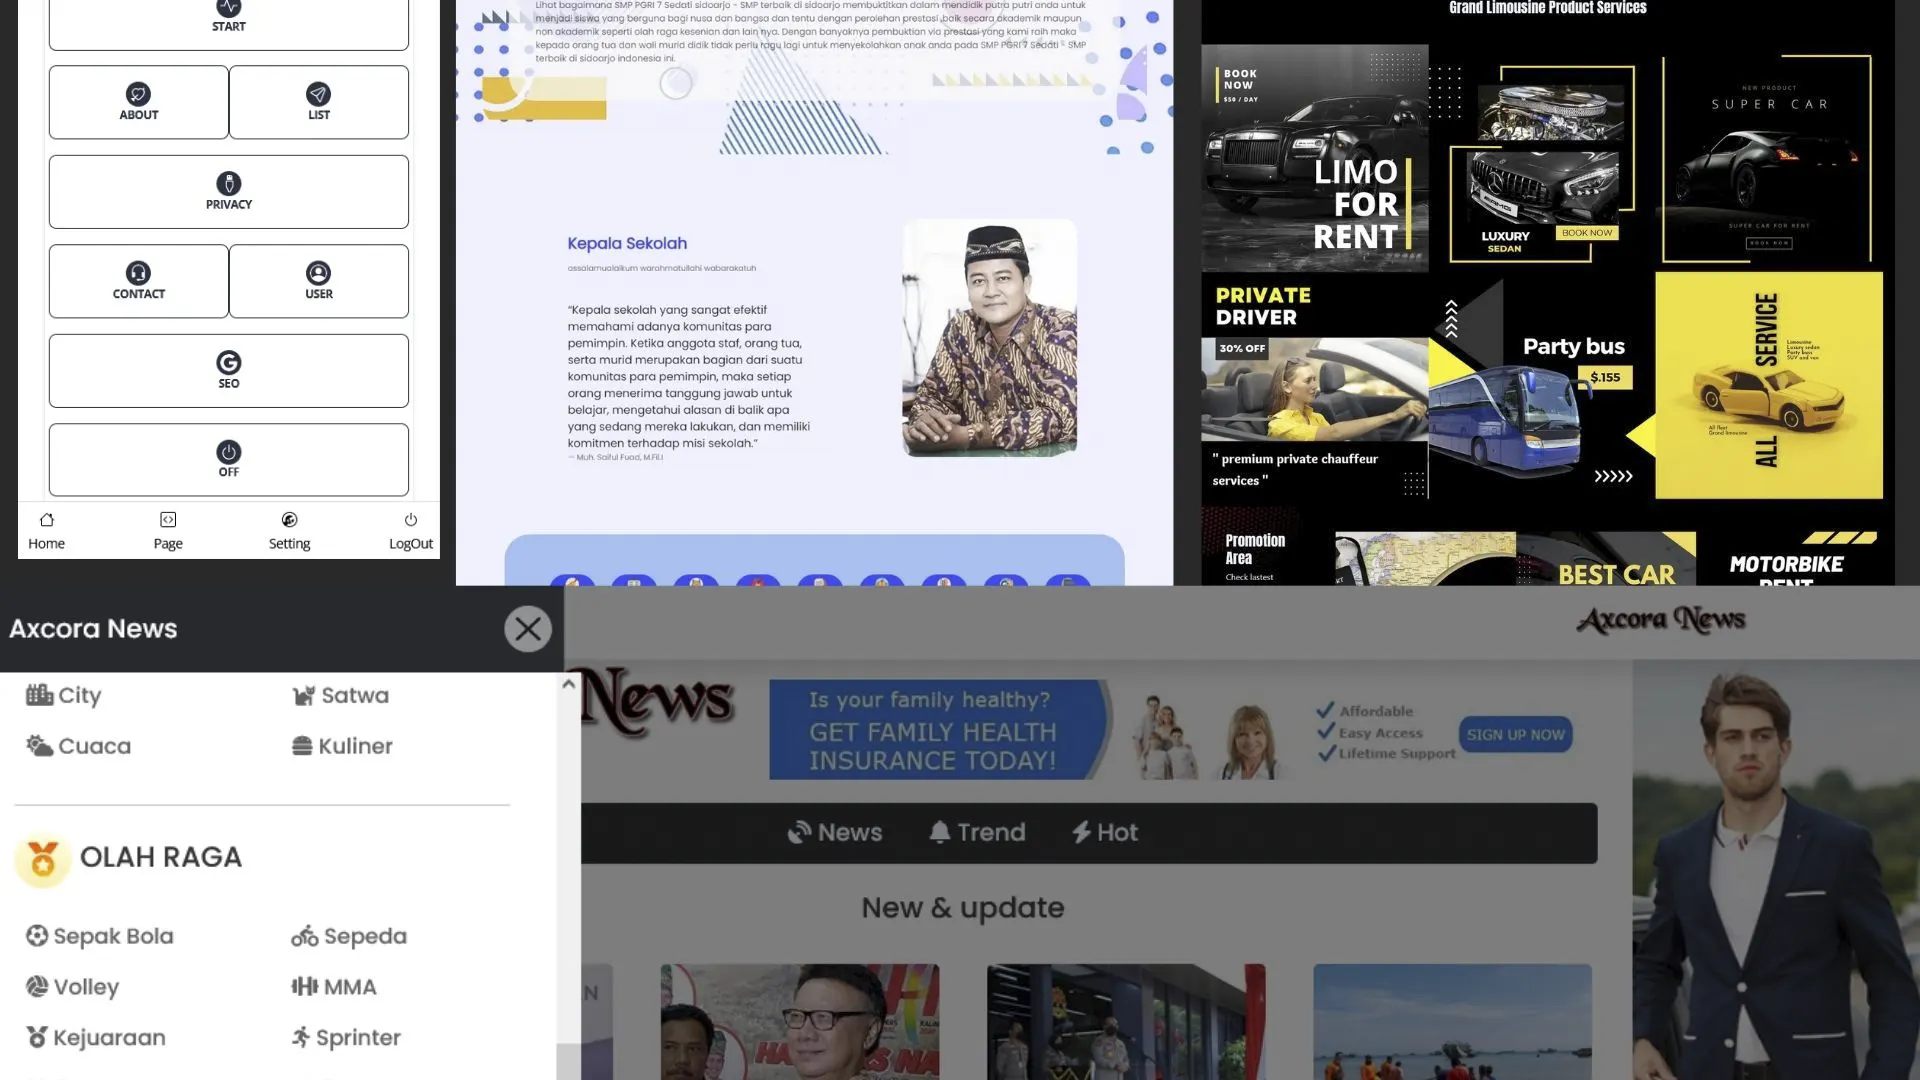Screen dimensions: 1920x1080
Task: Toggle the LogOut button
Action: [409, 529]
